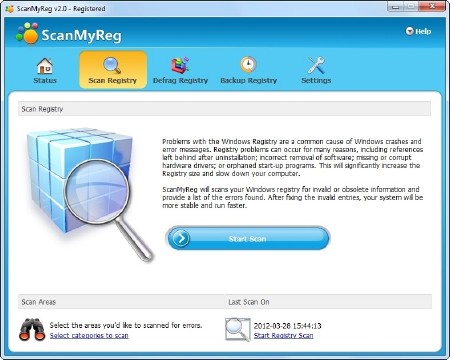Viewport: 450px width, 360px height.
Task: Switch to the Defrag Registry tab label
Action: pyautogui.click(x=180, y=80)
